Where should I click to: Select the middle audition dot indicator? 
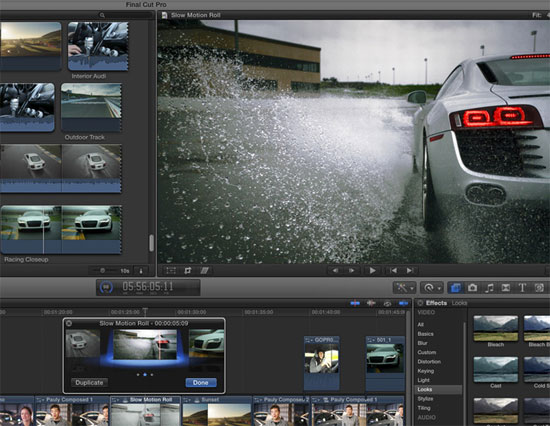tap(145, 374)
